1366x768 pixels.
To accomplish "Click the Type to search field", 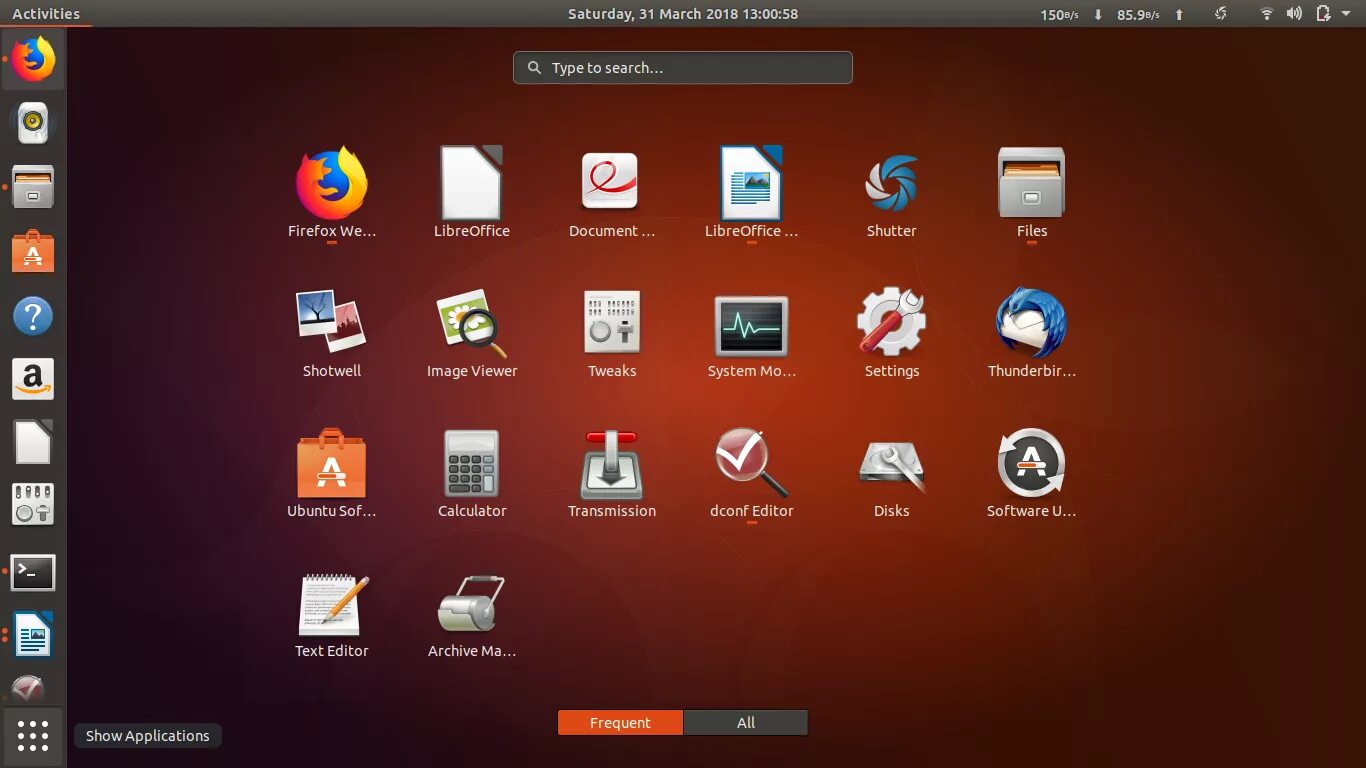I will coord(683,67).
